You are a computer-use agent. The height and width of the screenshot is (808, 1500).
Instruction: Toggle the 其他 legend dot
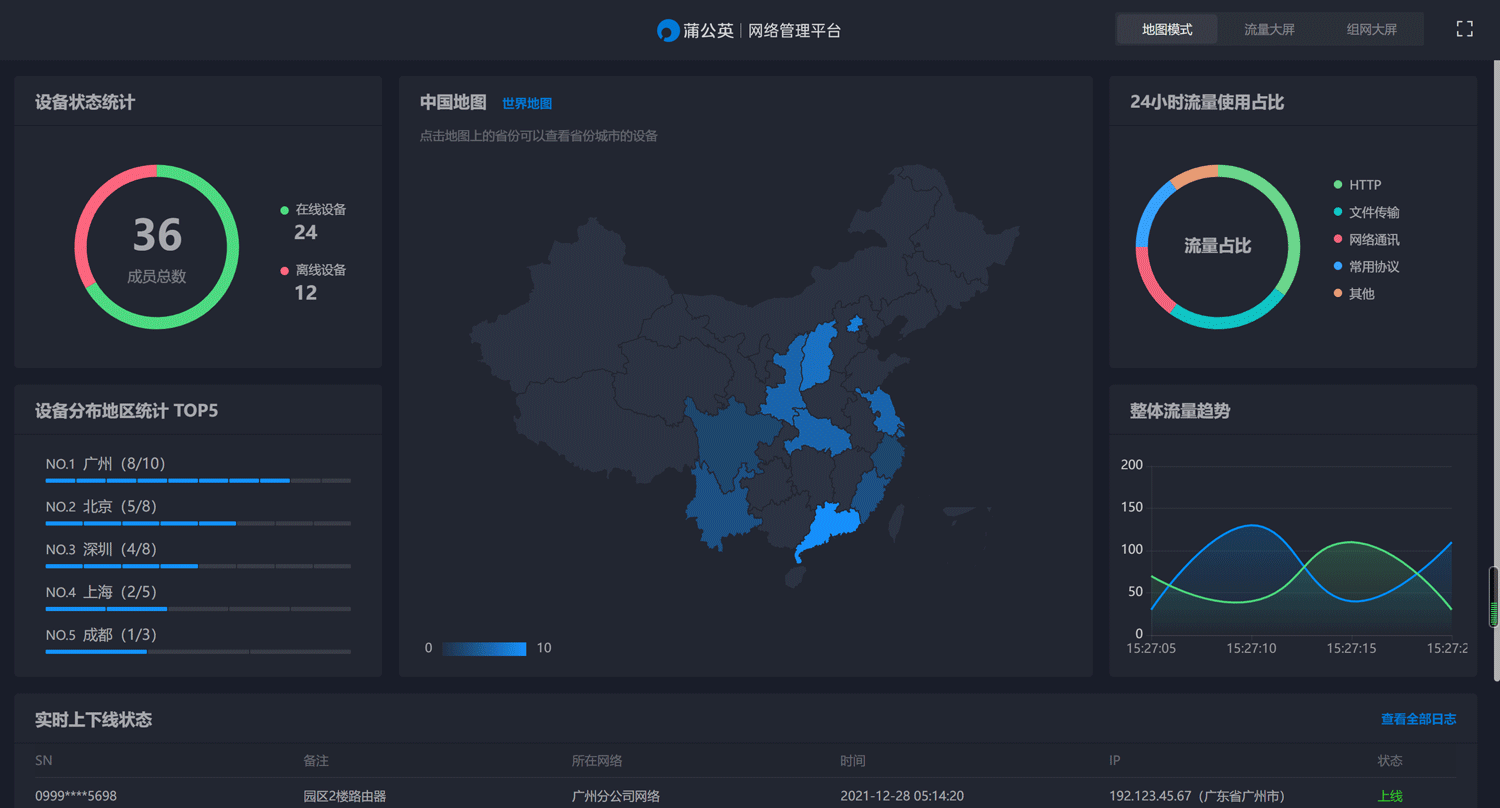pos(1338,294)
